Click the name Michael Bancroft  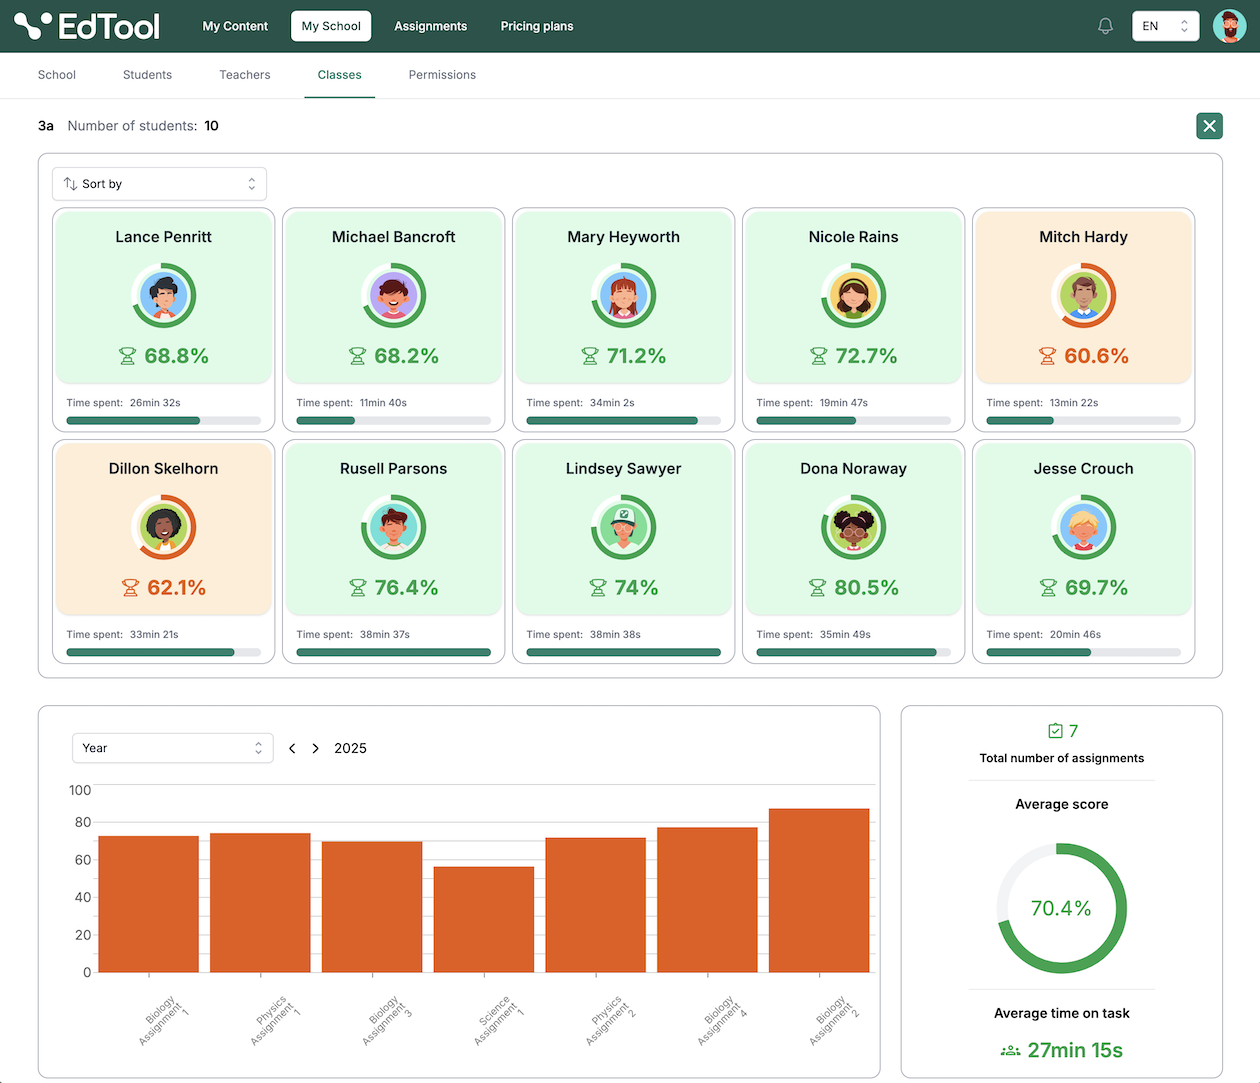(x=394, y=237)
